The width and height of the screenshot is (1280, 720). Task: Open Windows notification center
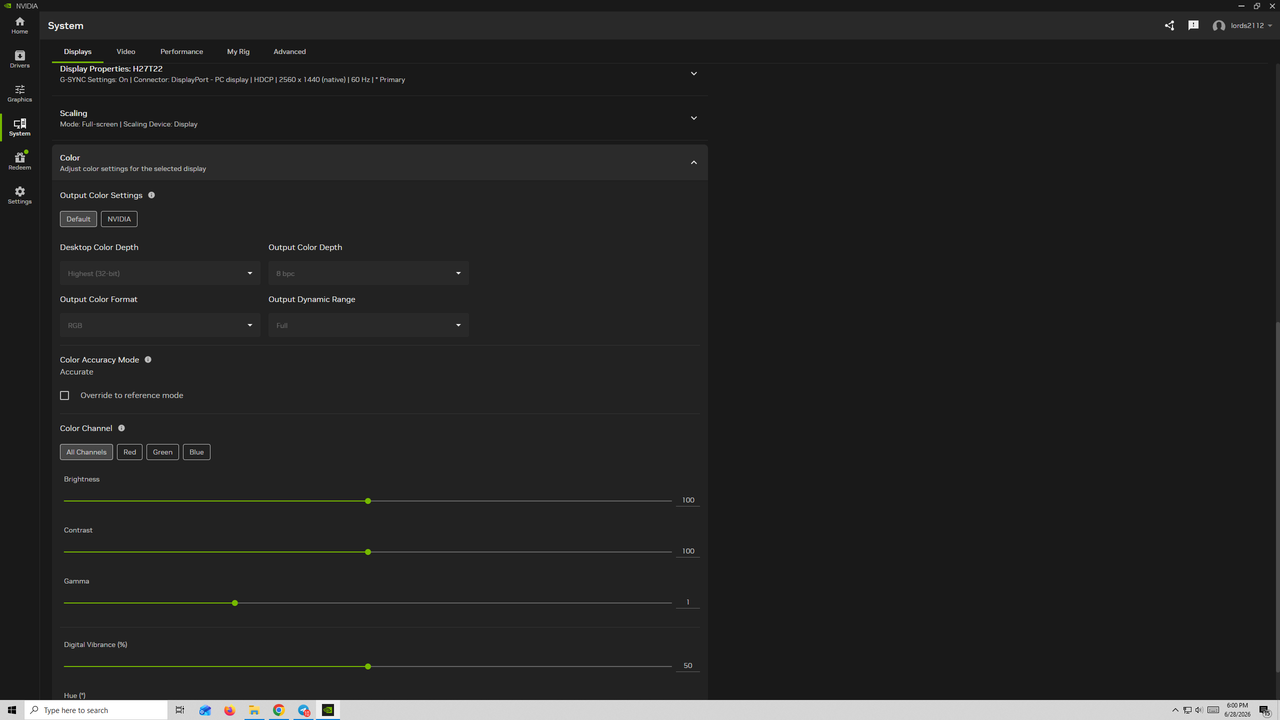1264,710
